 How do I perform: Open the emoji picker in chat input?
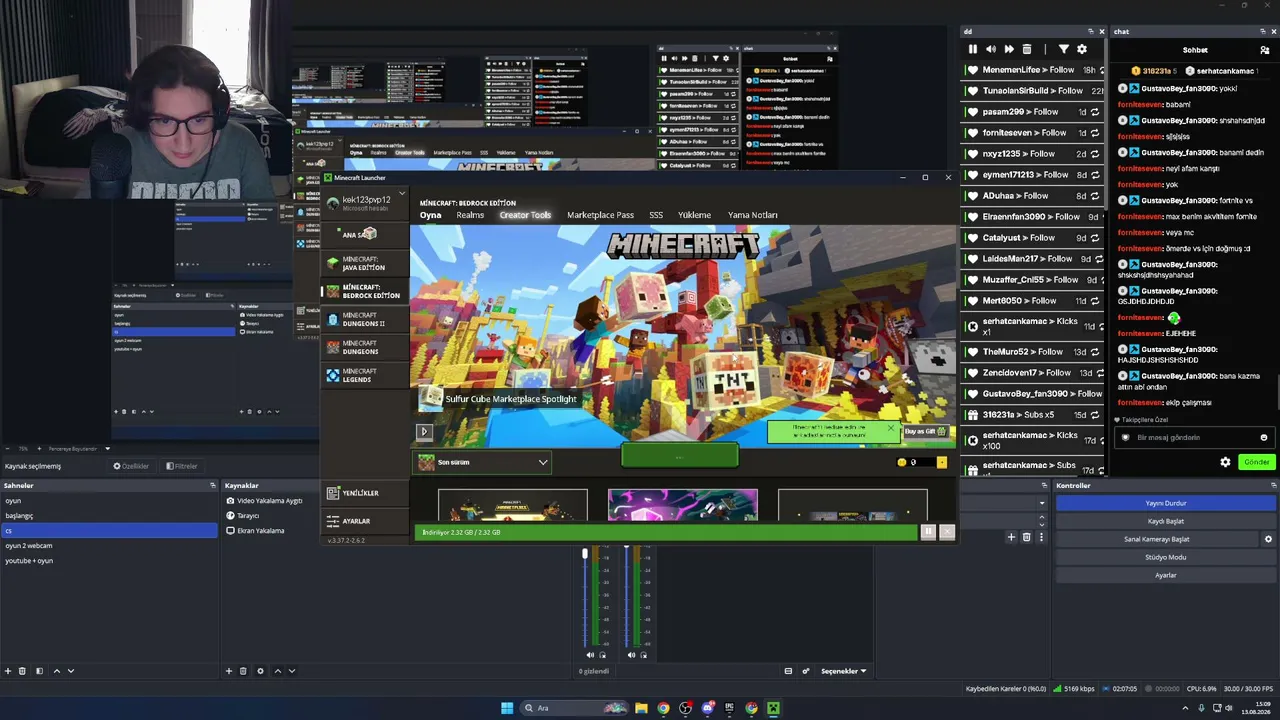point(1264,437)
